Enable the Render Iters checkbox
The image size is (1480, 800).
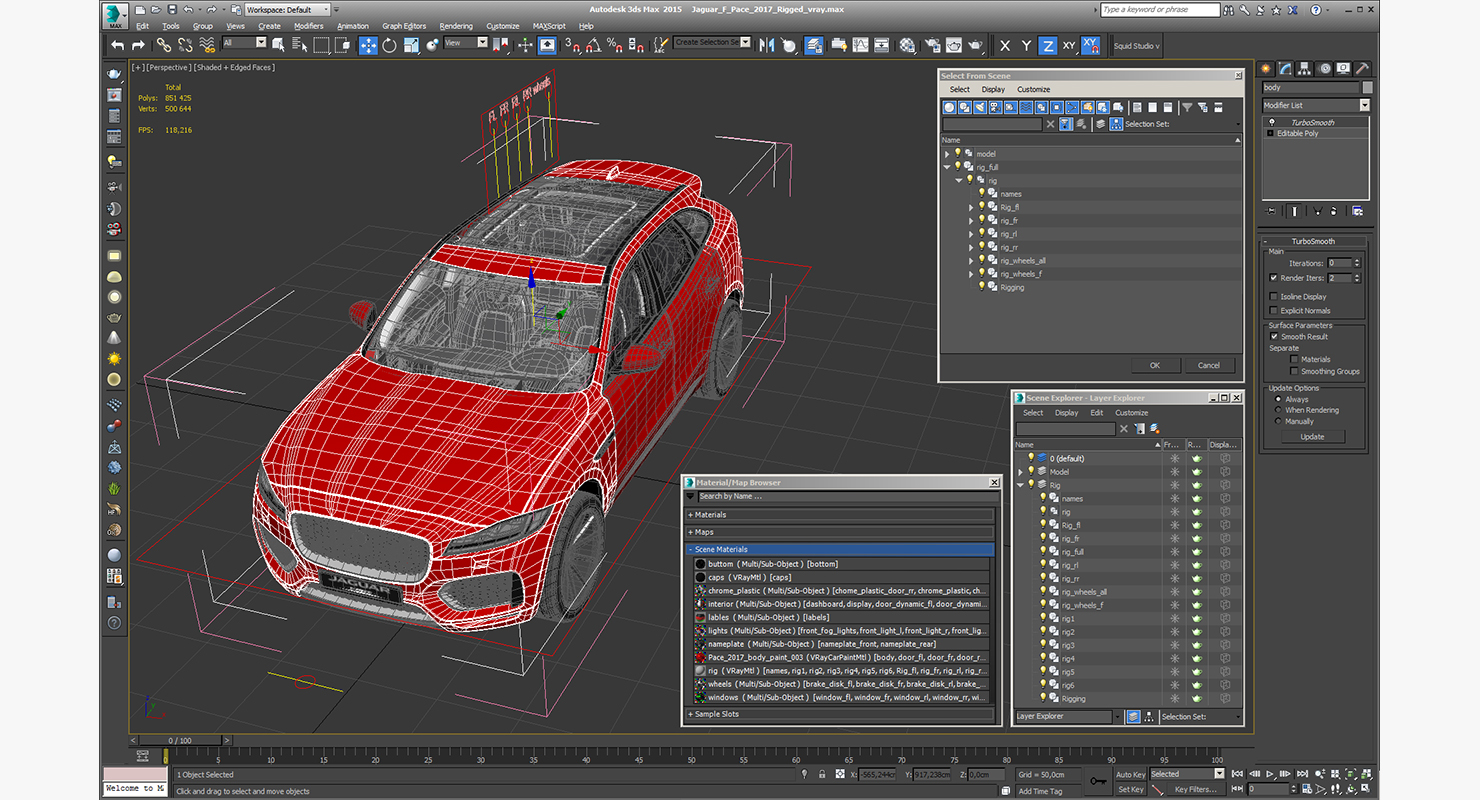click(1273, 278)
